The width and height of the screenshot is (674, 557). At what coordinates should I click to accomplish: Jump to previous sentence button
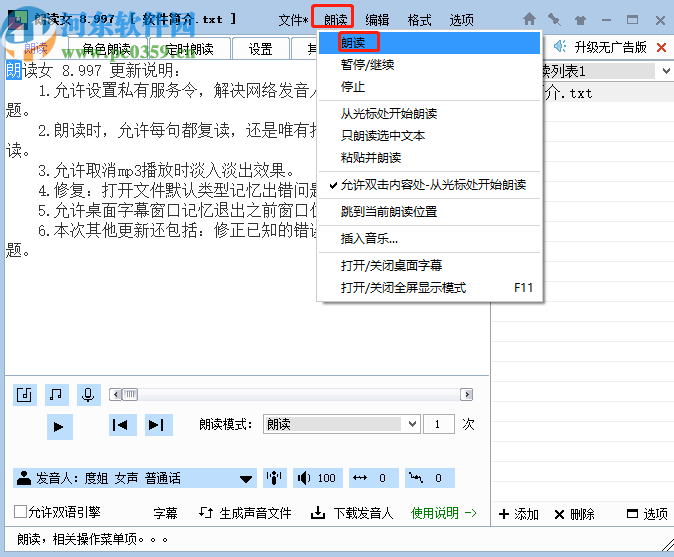point(123,425)
